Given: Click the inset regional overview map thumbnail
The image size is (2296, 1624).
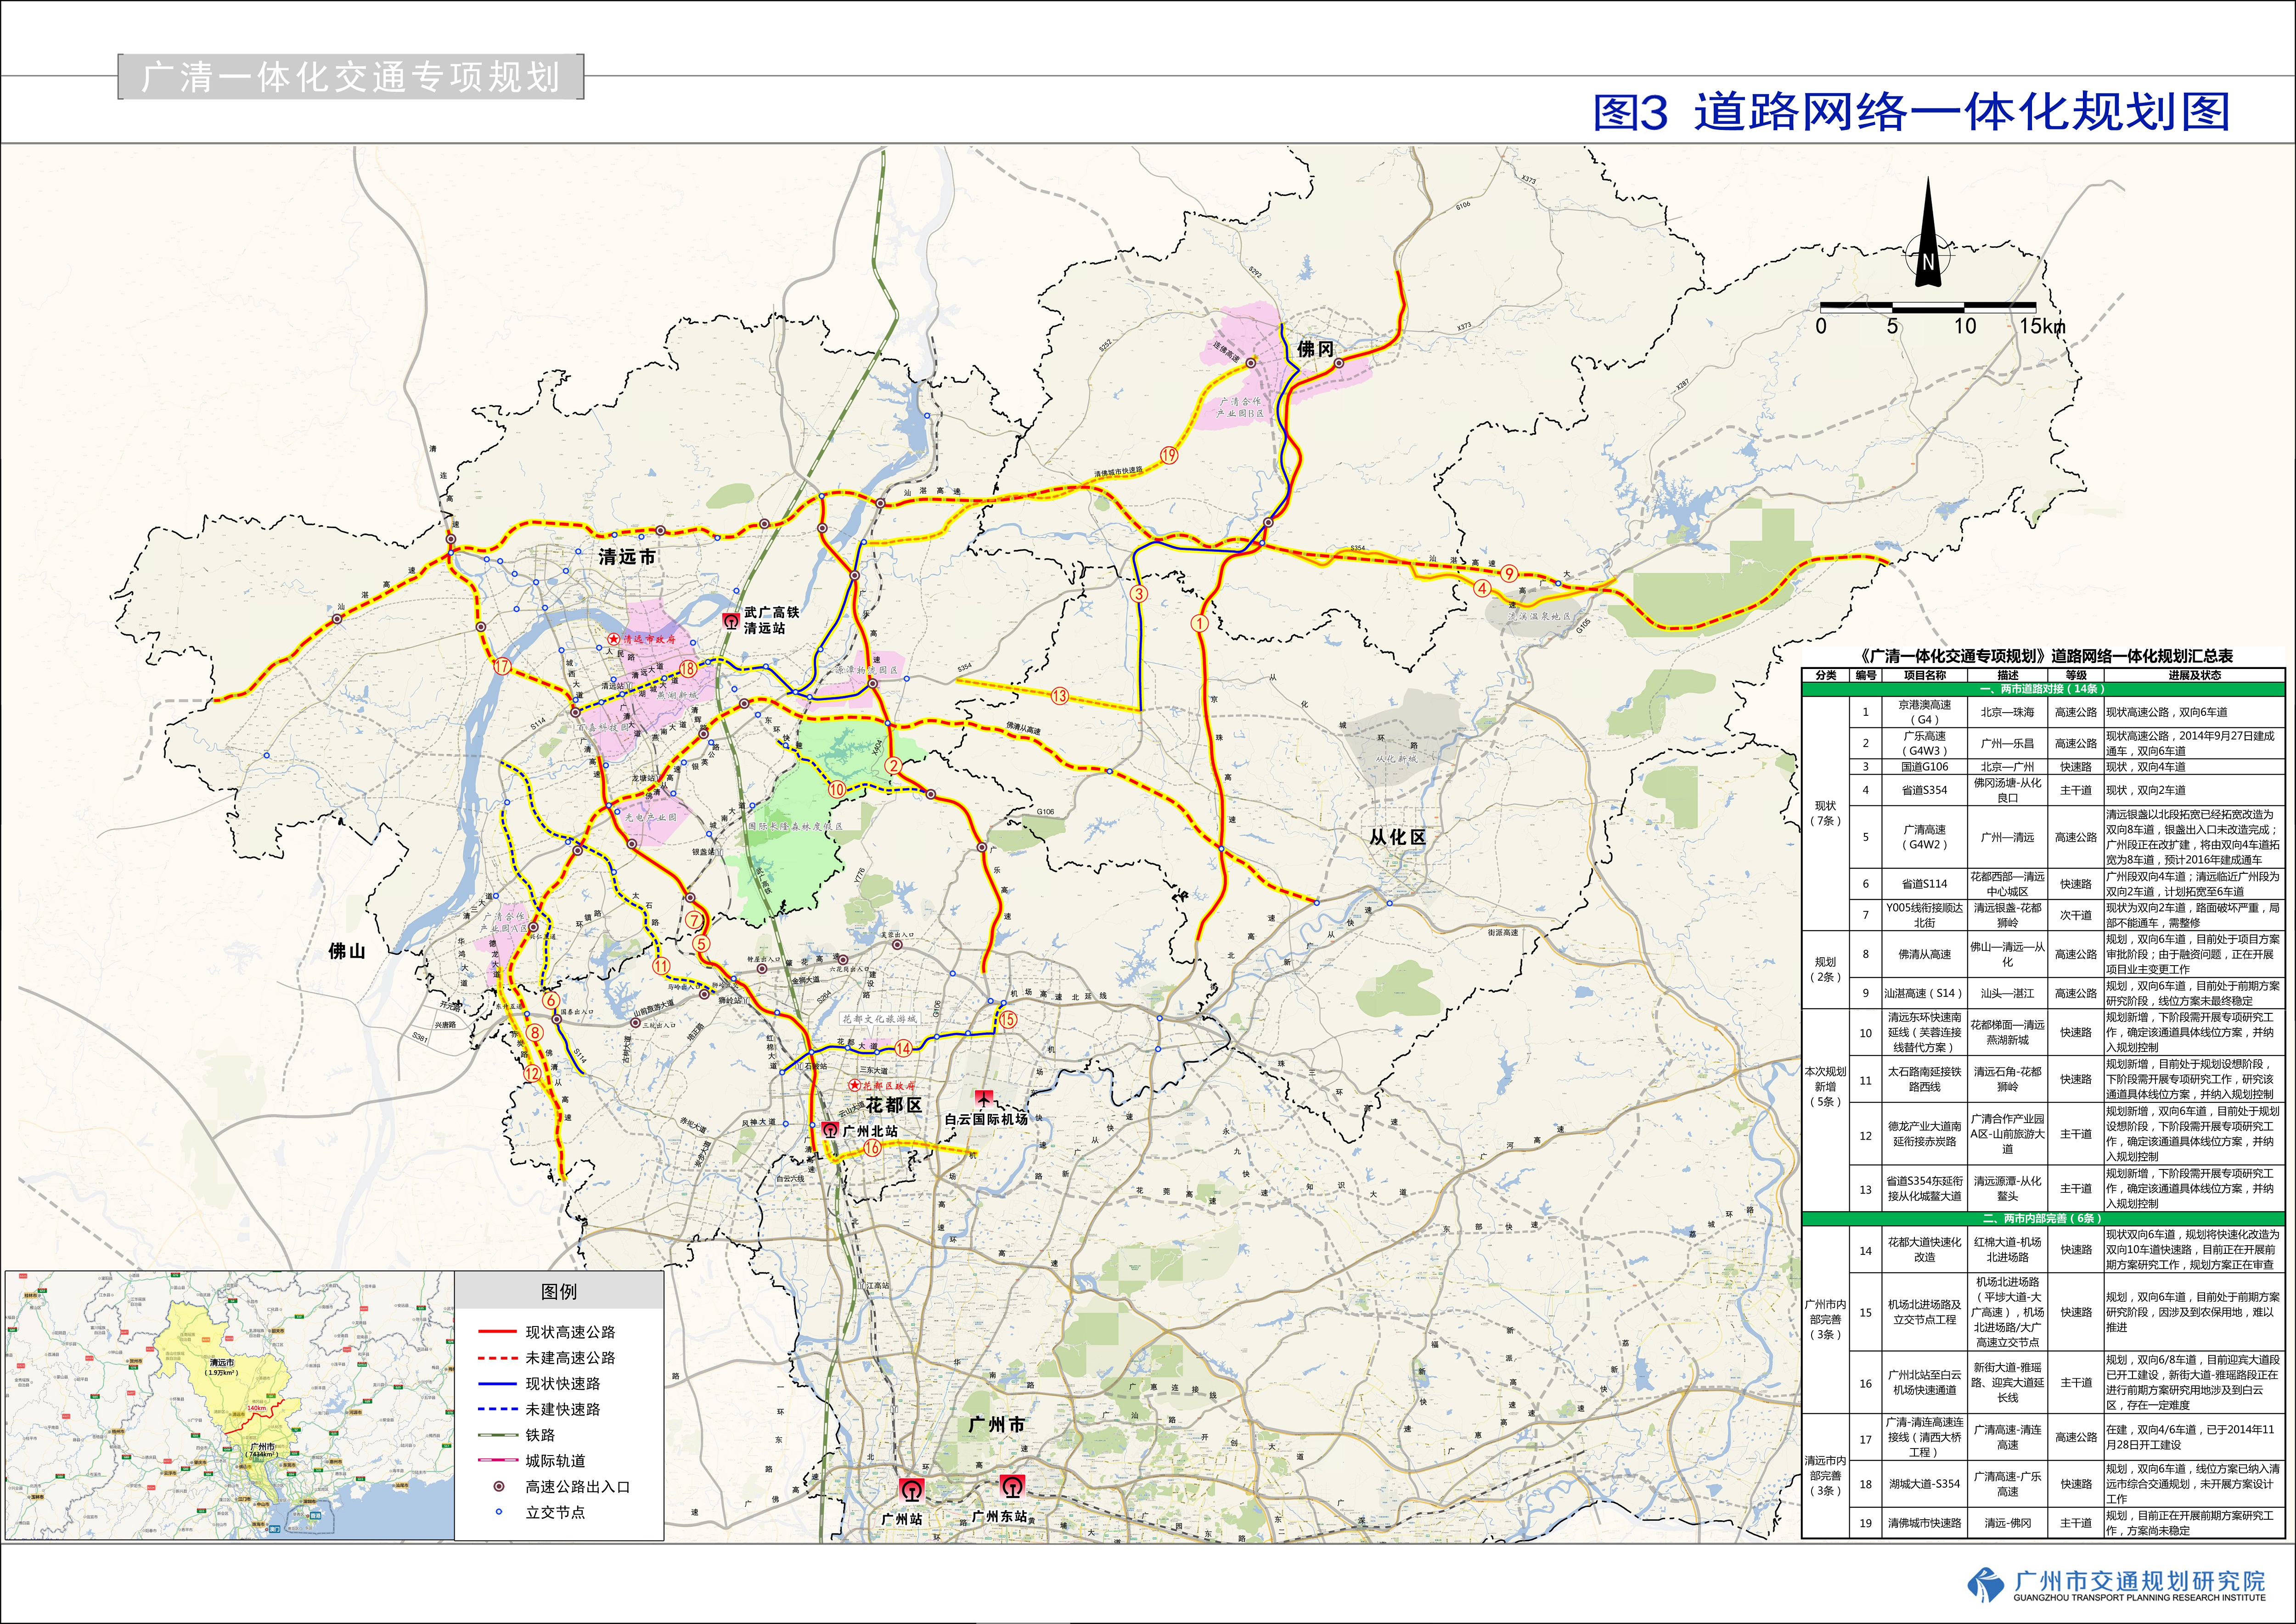Looking at the screenshot, I should point(229,1405).
